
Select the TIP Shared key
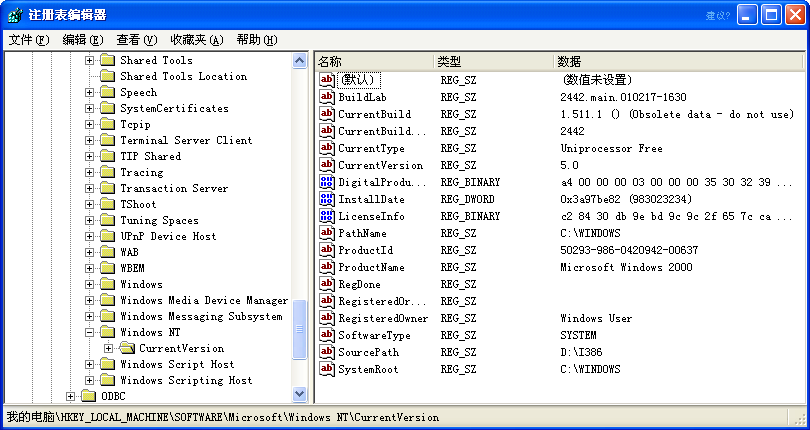click(150, 156)
